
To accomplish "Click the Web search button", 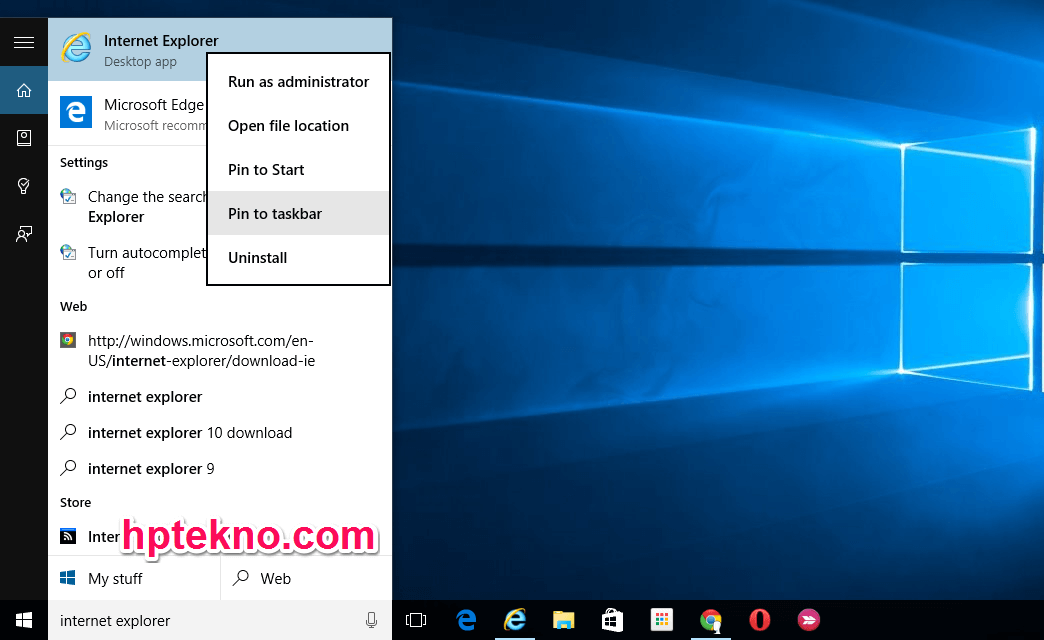I will coord(306,578).
